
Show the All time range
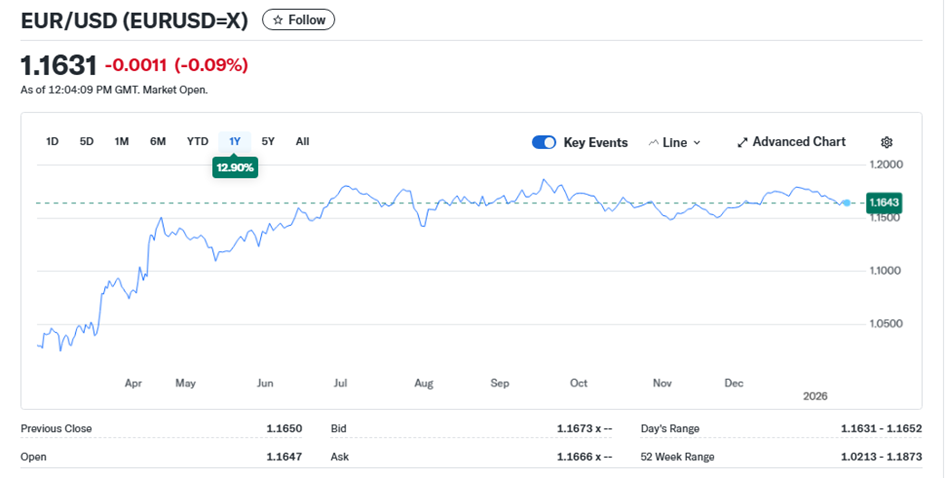pyautogui.click(x=302, y=142)
